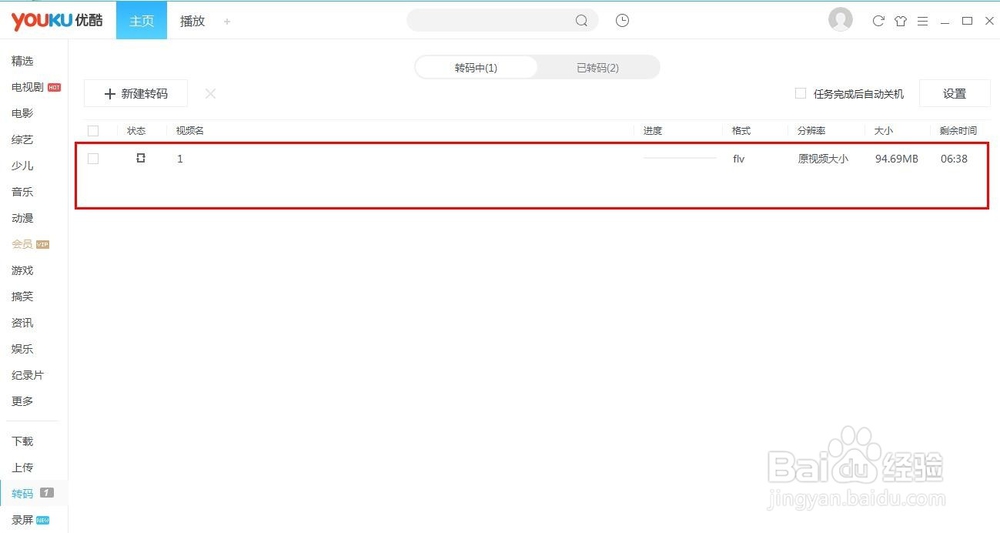This screenshot has height=533, width=1000.
Task: Click the 状态 column header
Action: click(x=136, y=131)
